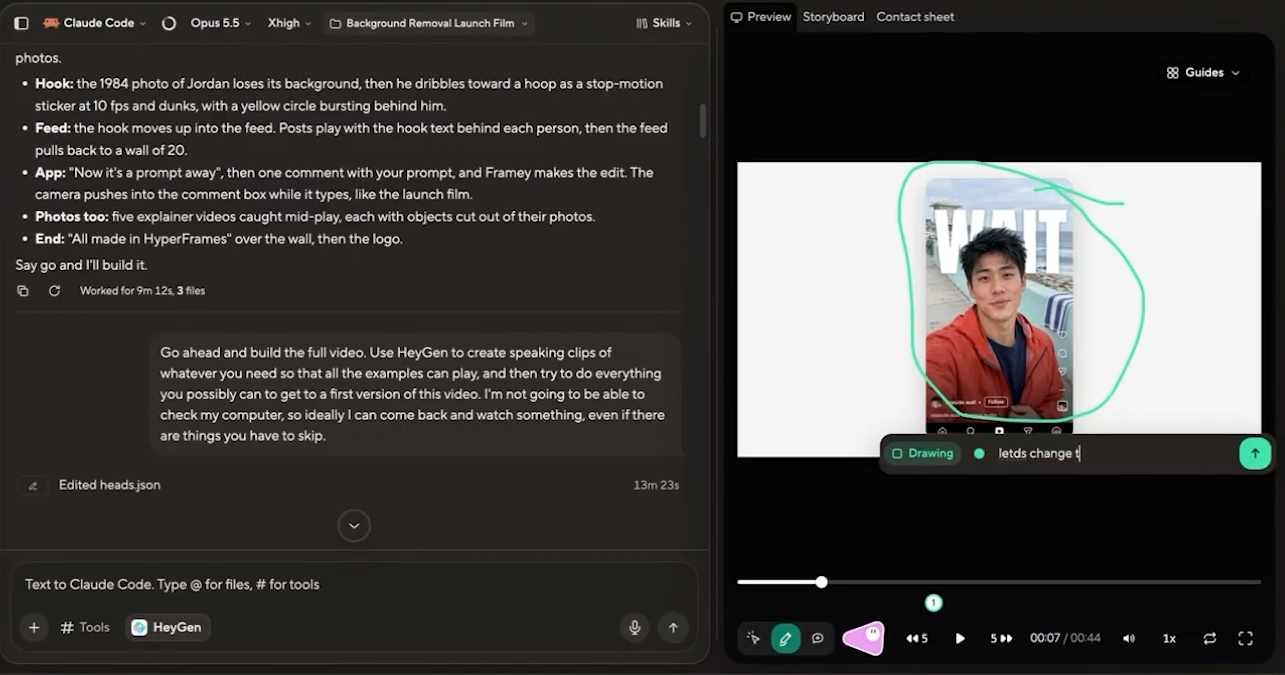Skip forward 5 seconds
Screen dimensions: 1285x675
1001,638
